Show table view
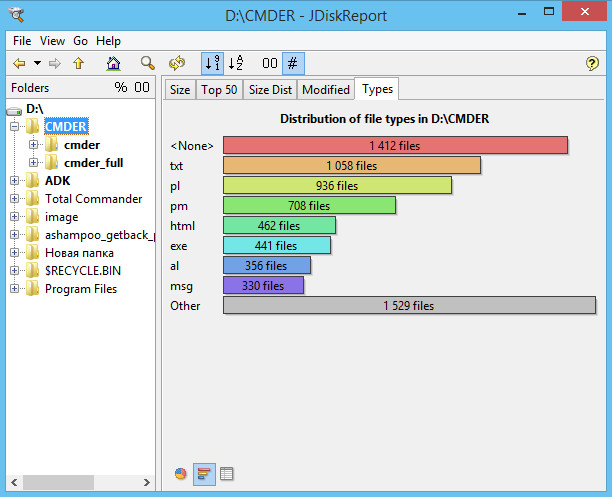The height and width of the screenshot is (497, 612). click(x=226, y=474)
